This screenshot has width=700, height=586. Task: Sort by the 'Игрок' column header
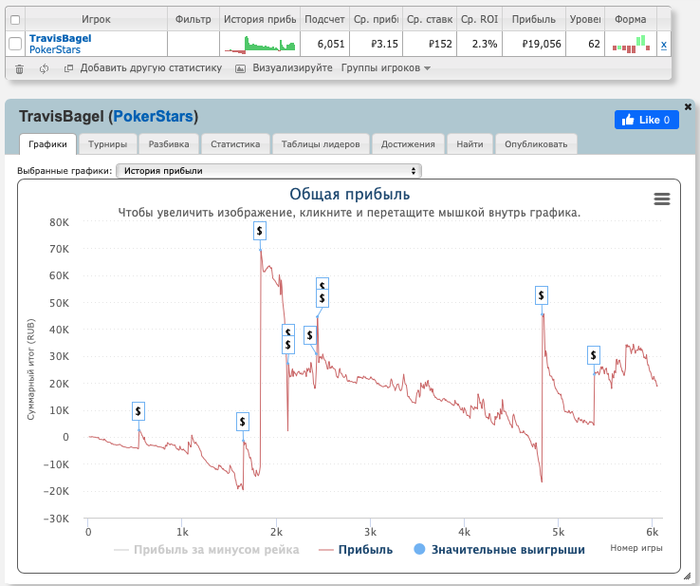[x=96, y=19]
